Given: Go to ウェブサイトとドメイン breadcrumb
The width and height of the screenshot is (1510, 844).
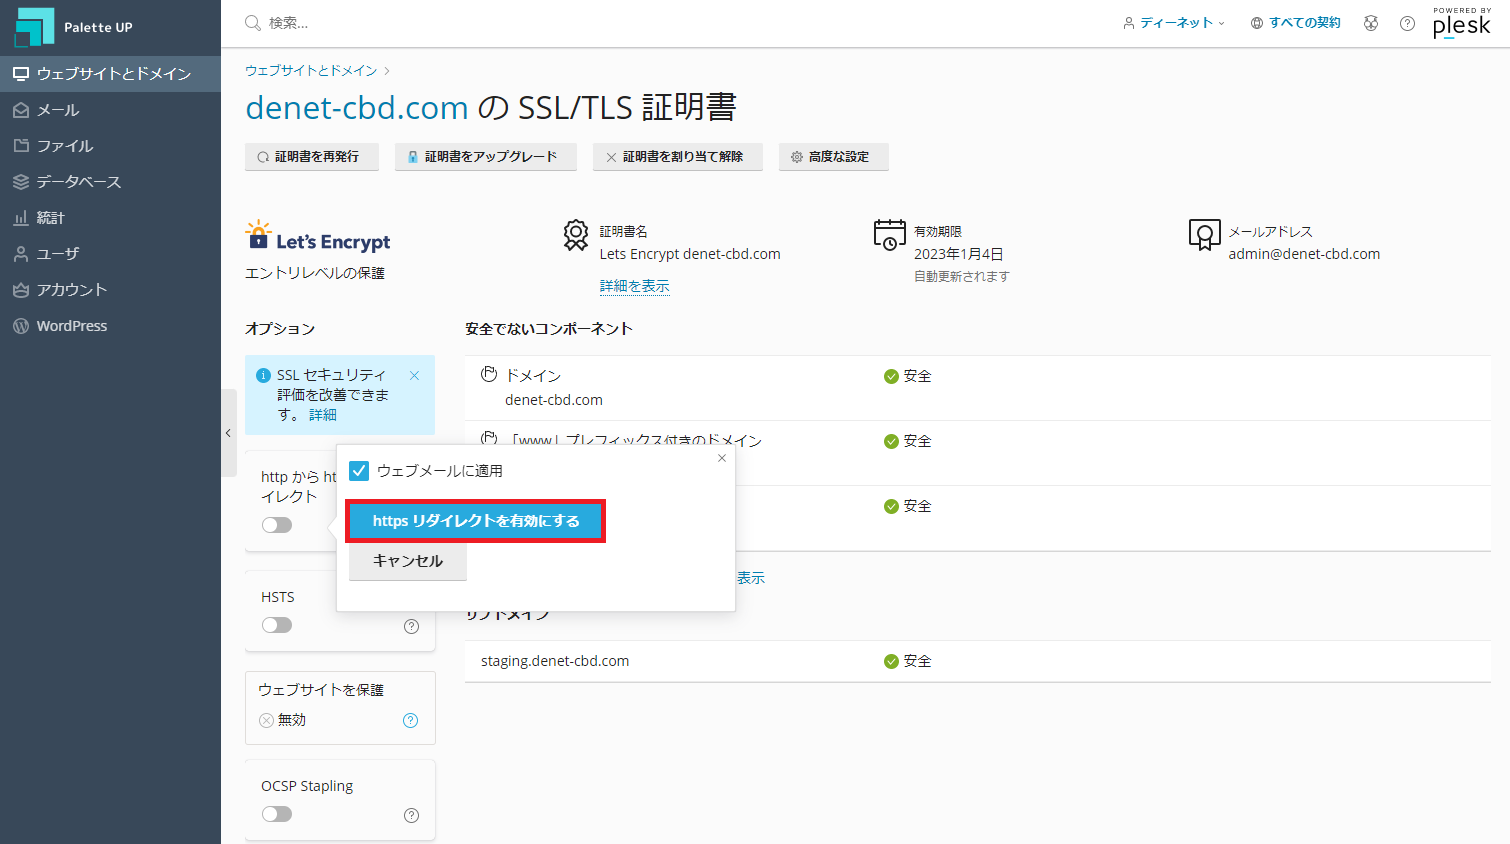Looking at the screenshot, I should pyautogui.click(x=311, y=71).
